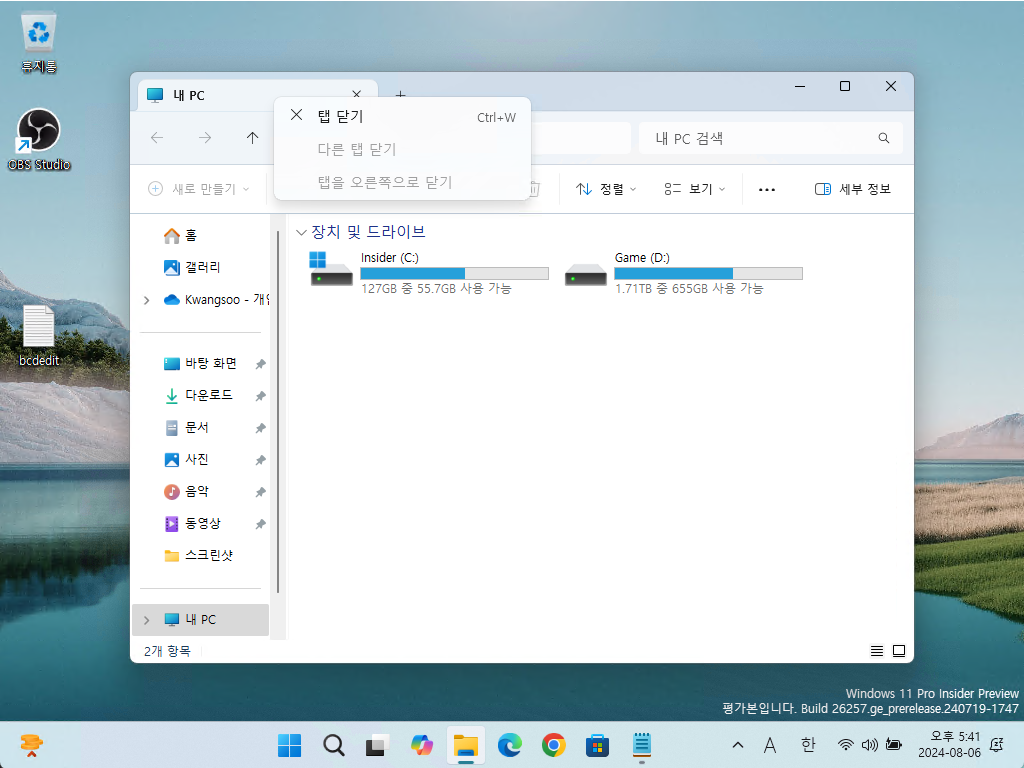Click the navigation pane scrollbar

[278, 411]
